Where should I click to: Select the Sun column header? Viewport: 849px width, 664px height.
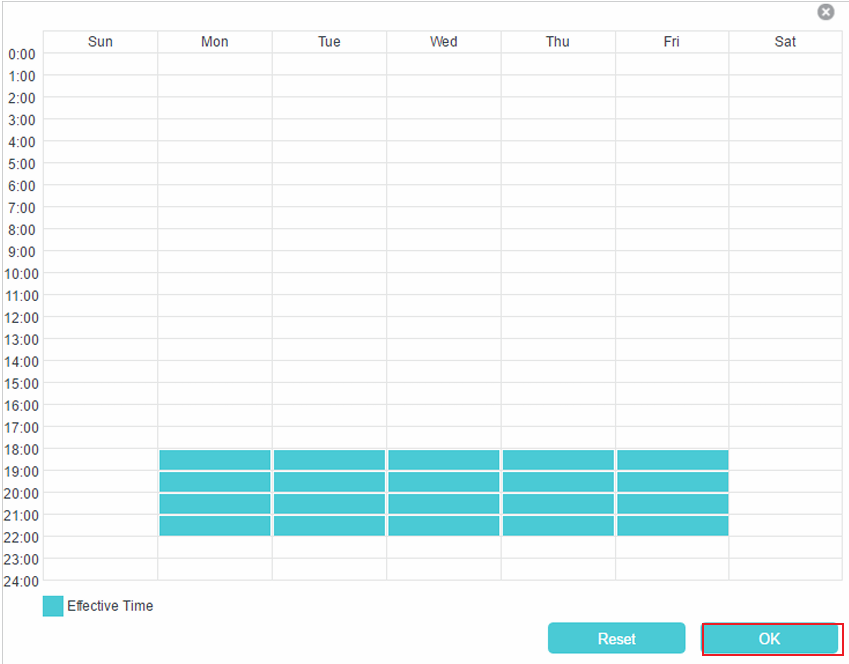[100, 41]
